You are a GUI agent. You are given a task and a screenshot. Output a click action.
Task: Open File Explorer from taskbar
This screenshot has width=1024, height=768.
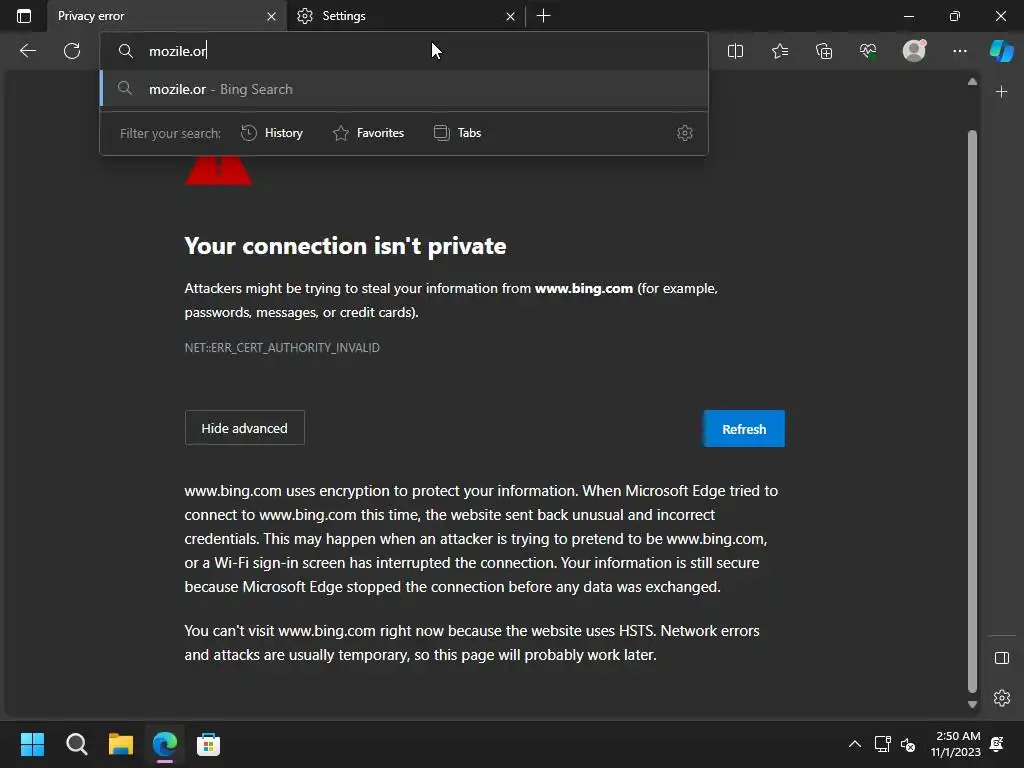[x=121, y=744]
